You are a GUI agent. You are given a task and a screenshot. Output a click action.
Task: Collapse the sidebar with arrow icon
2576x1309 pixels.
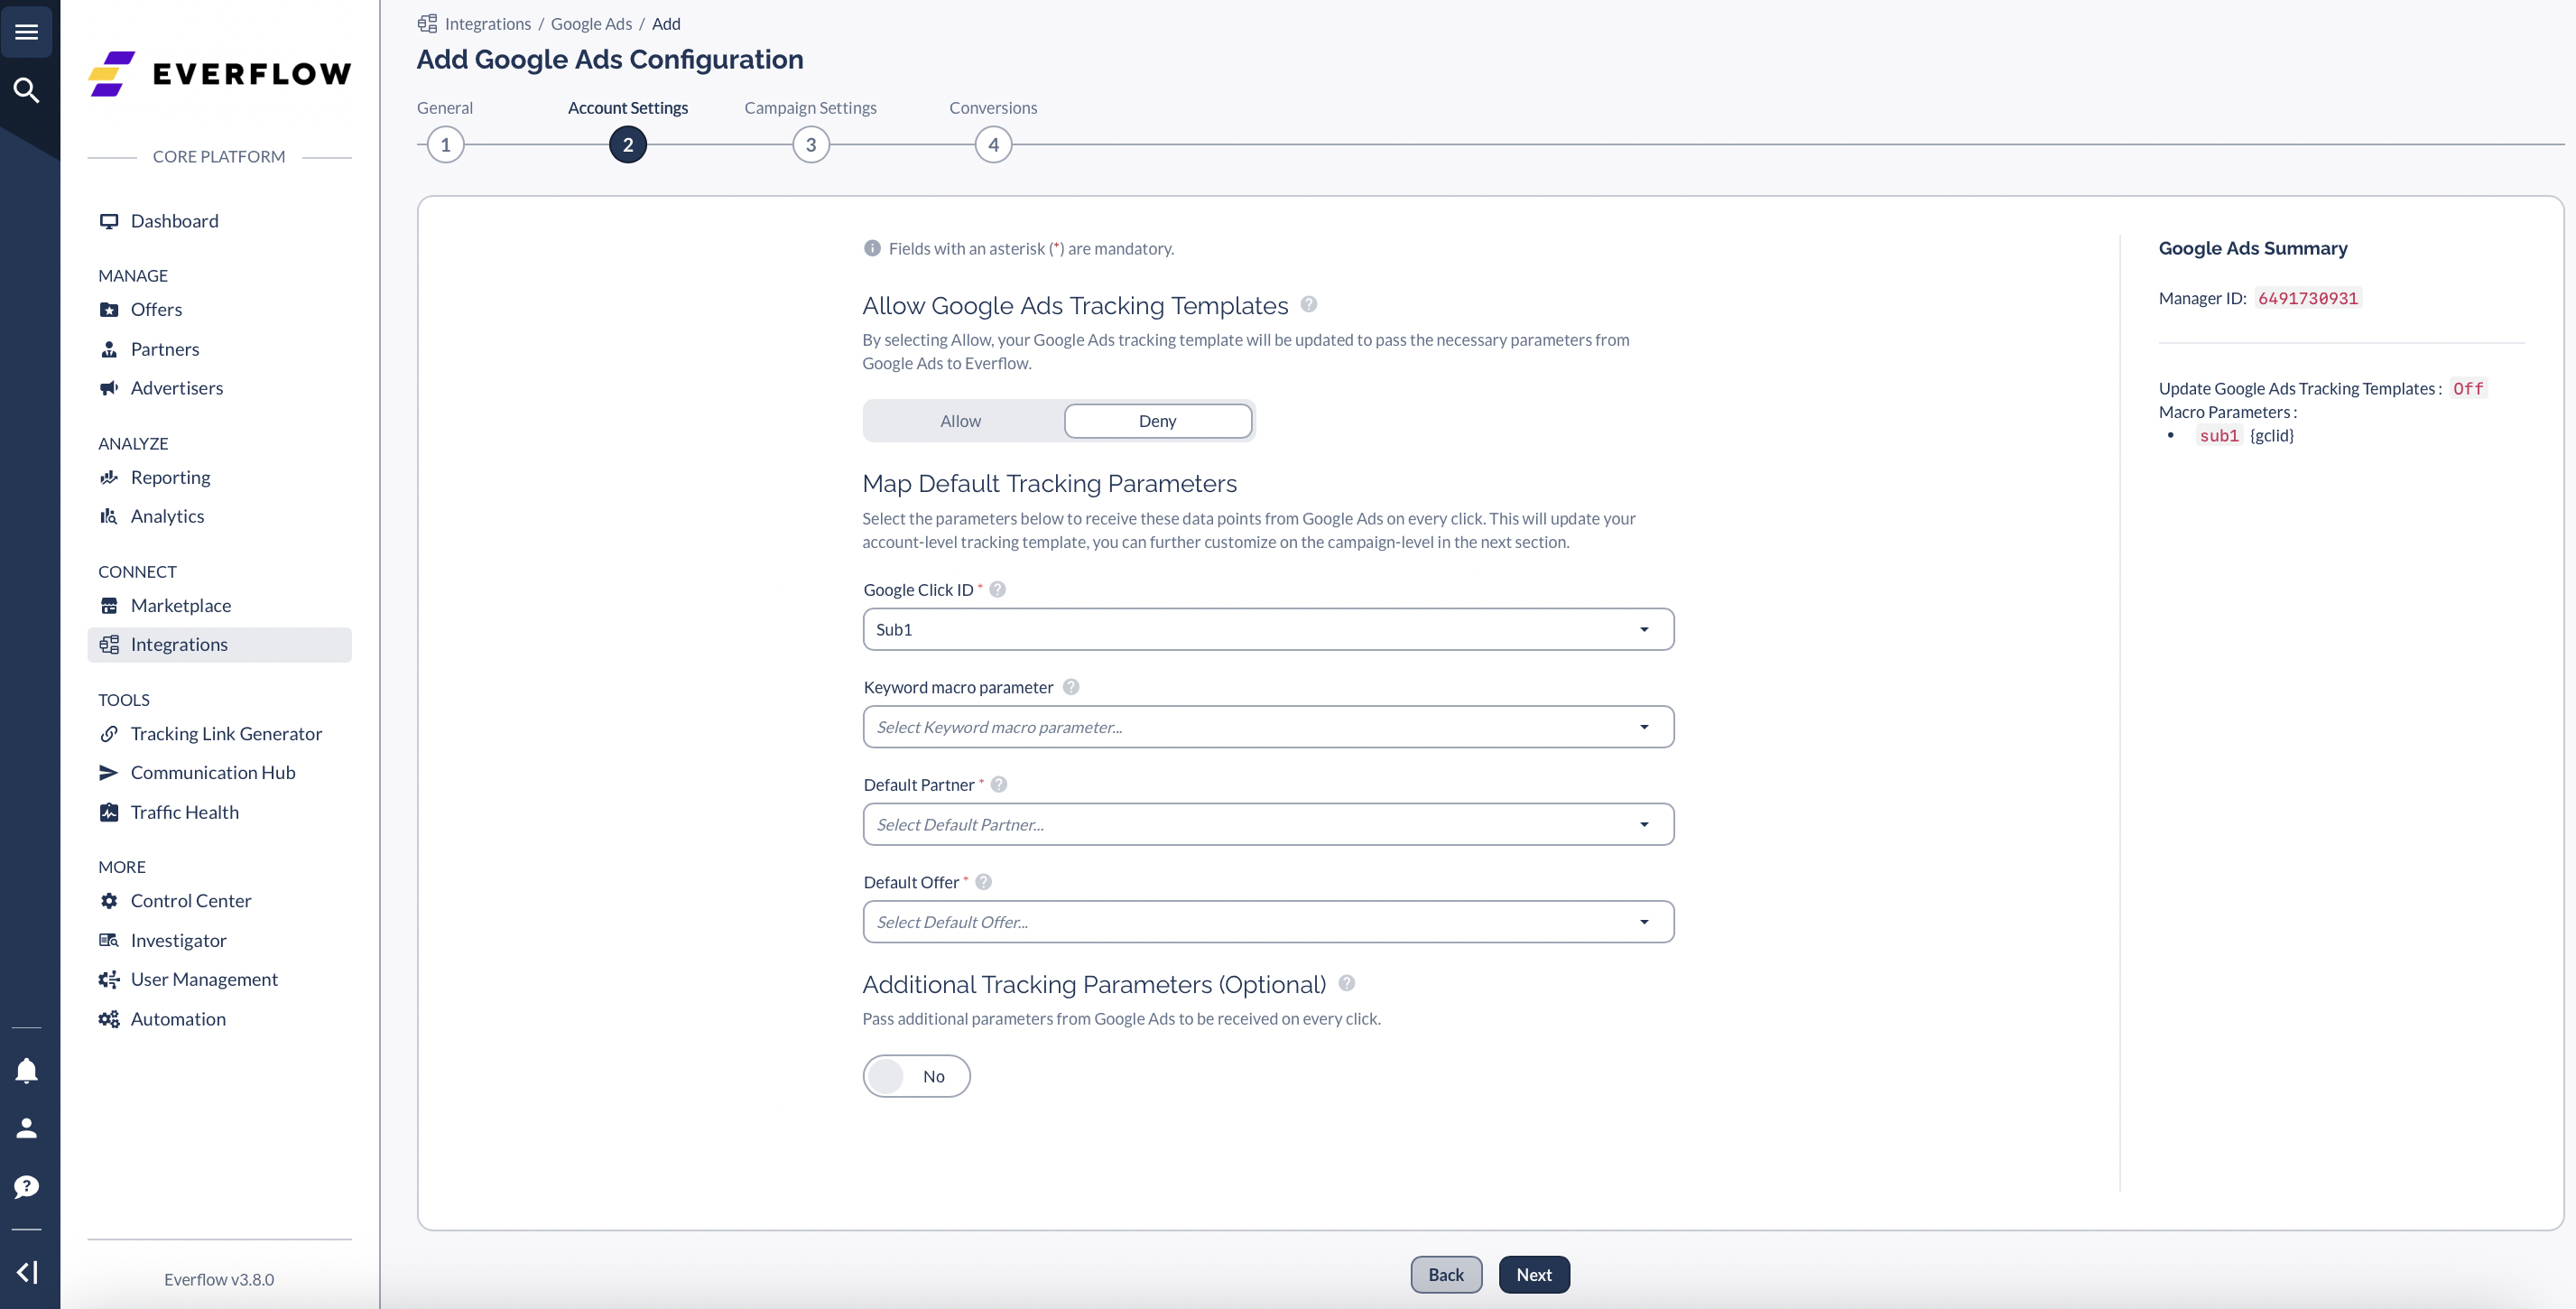click(27, 1272)
